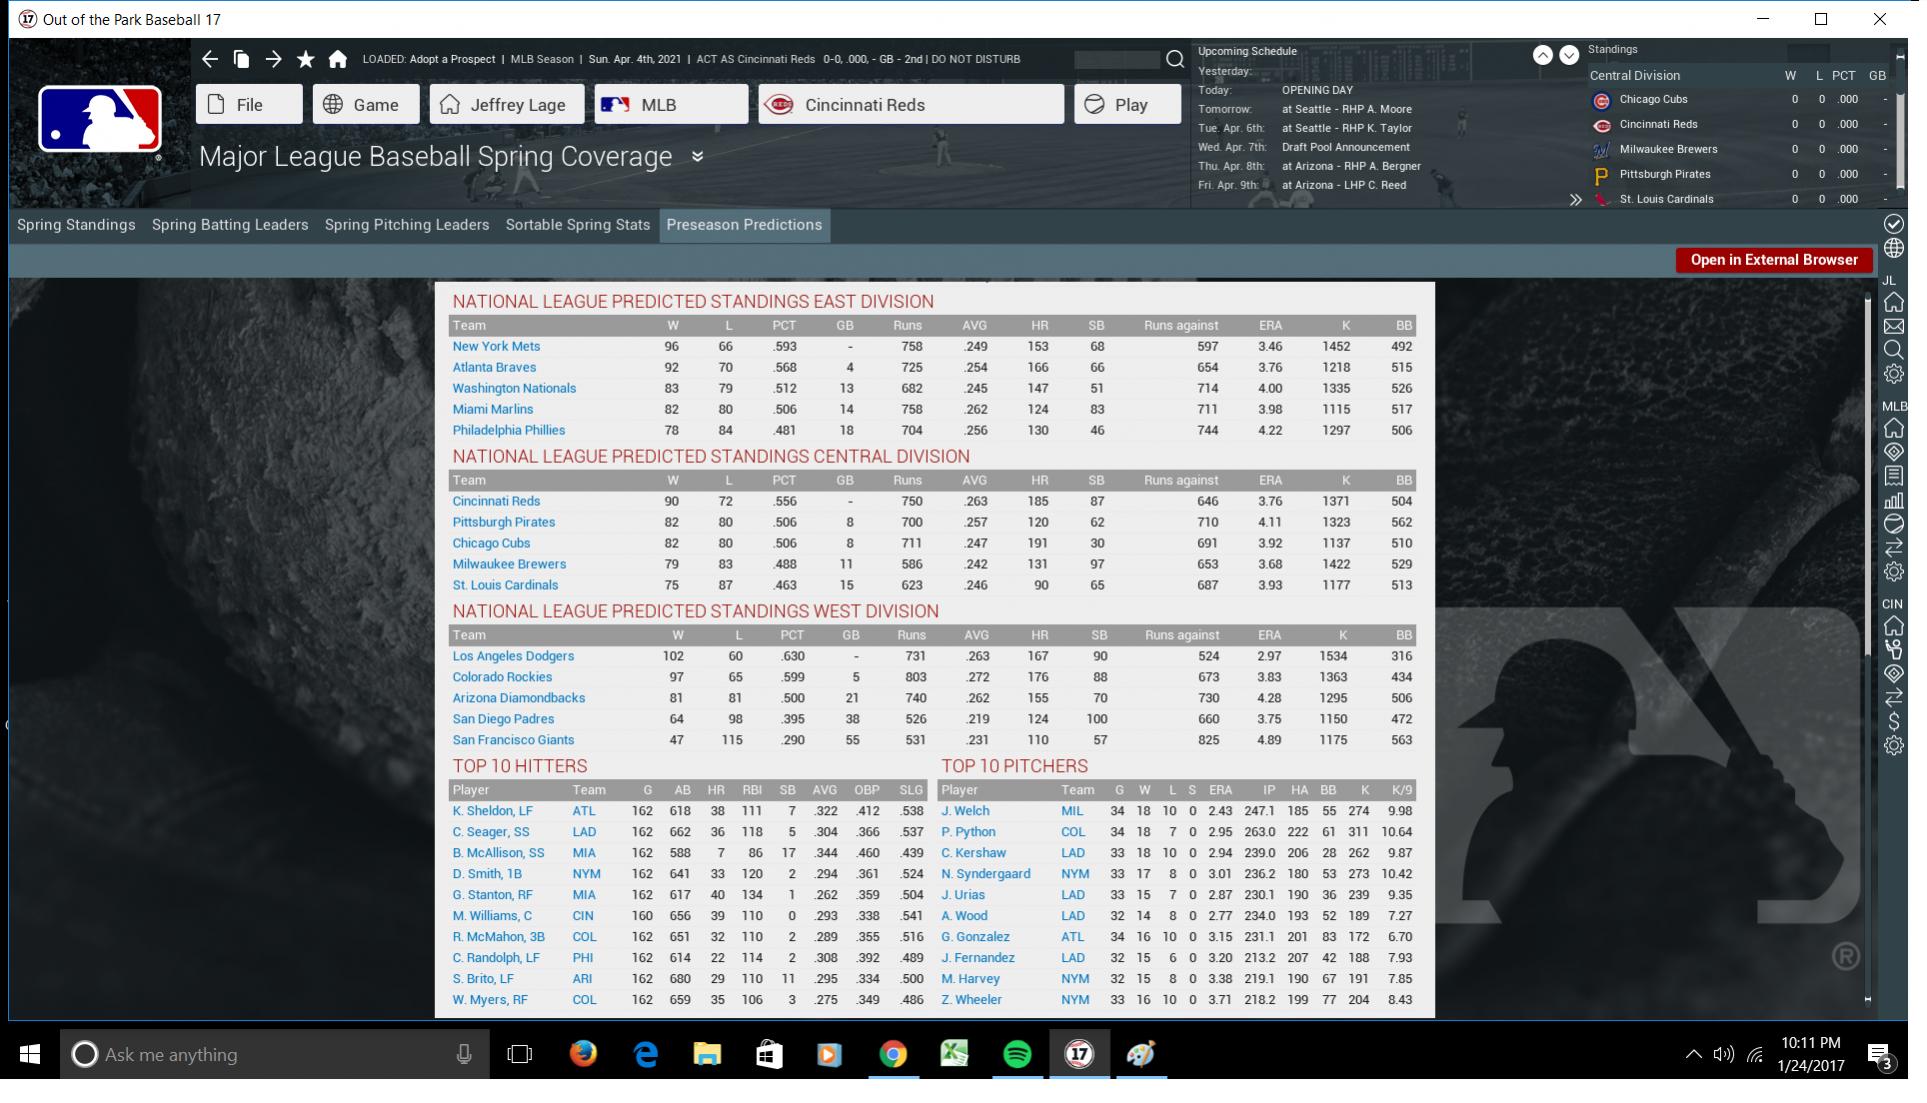
Task: Click MLB transactions arrows icon
Action: pos(1893,548)
